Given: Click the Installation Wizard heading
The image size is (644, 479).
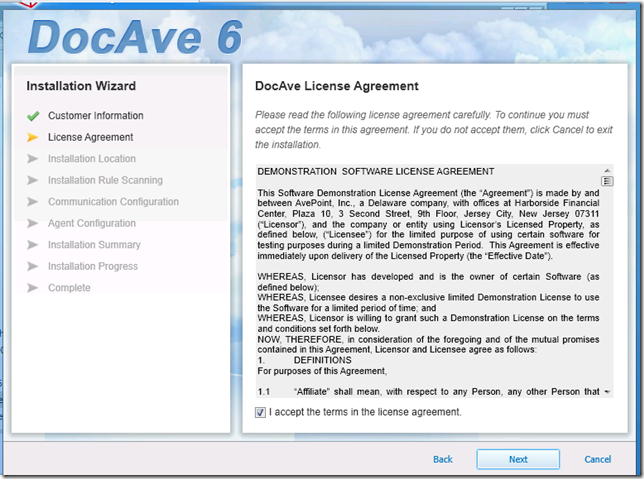Looking at the screenshot, I should [81, 86].
